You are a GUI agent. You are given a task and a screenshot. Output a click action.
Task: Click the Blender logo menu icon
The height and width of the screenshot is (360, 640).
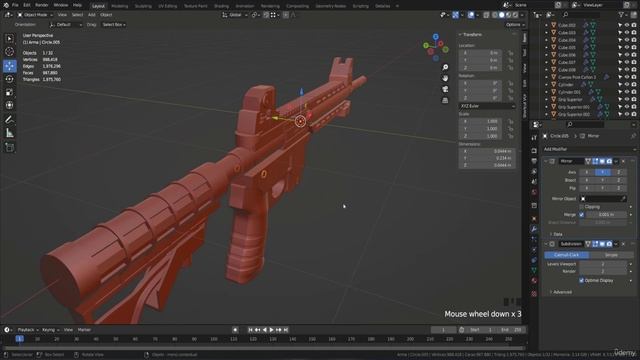tap(5, 5)
